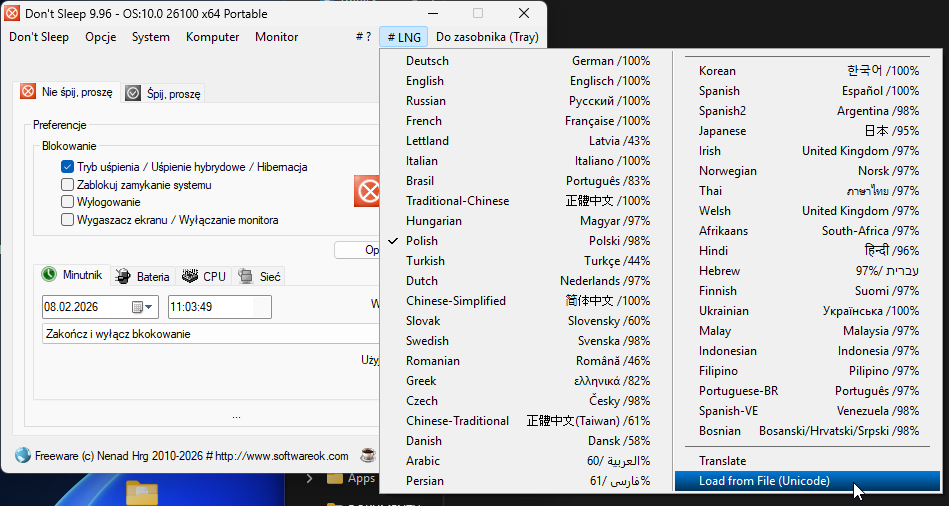This screenshot has height=506, width=949.
Task: Open the 'Zakończ i wyłącz blokowanie' combo box
Action: click(211, 334)
